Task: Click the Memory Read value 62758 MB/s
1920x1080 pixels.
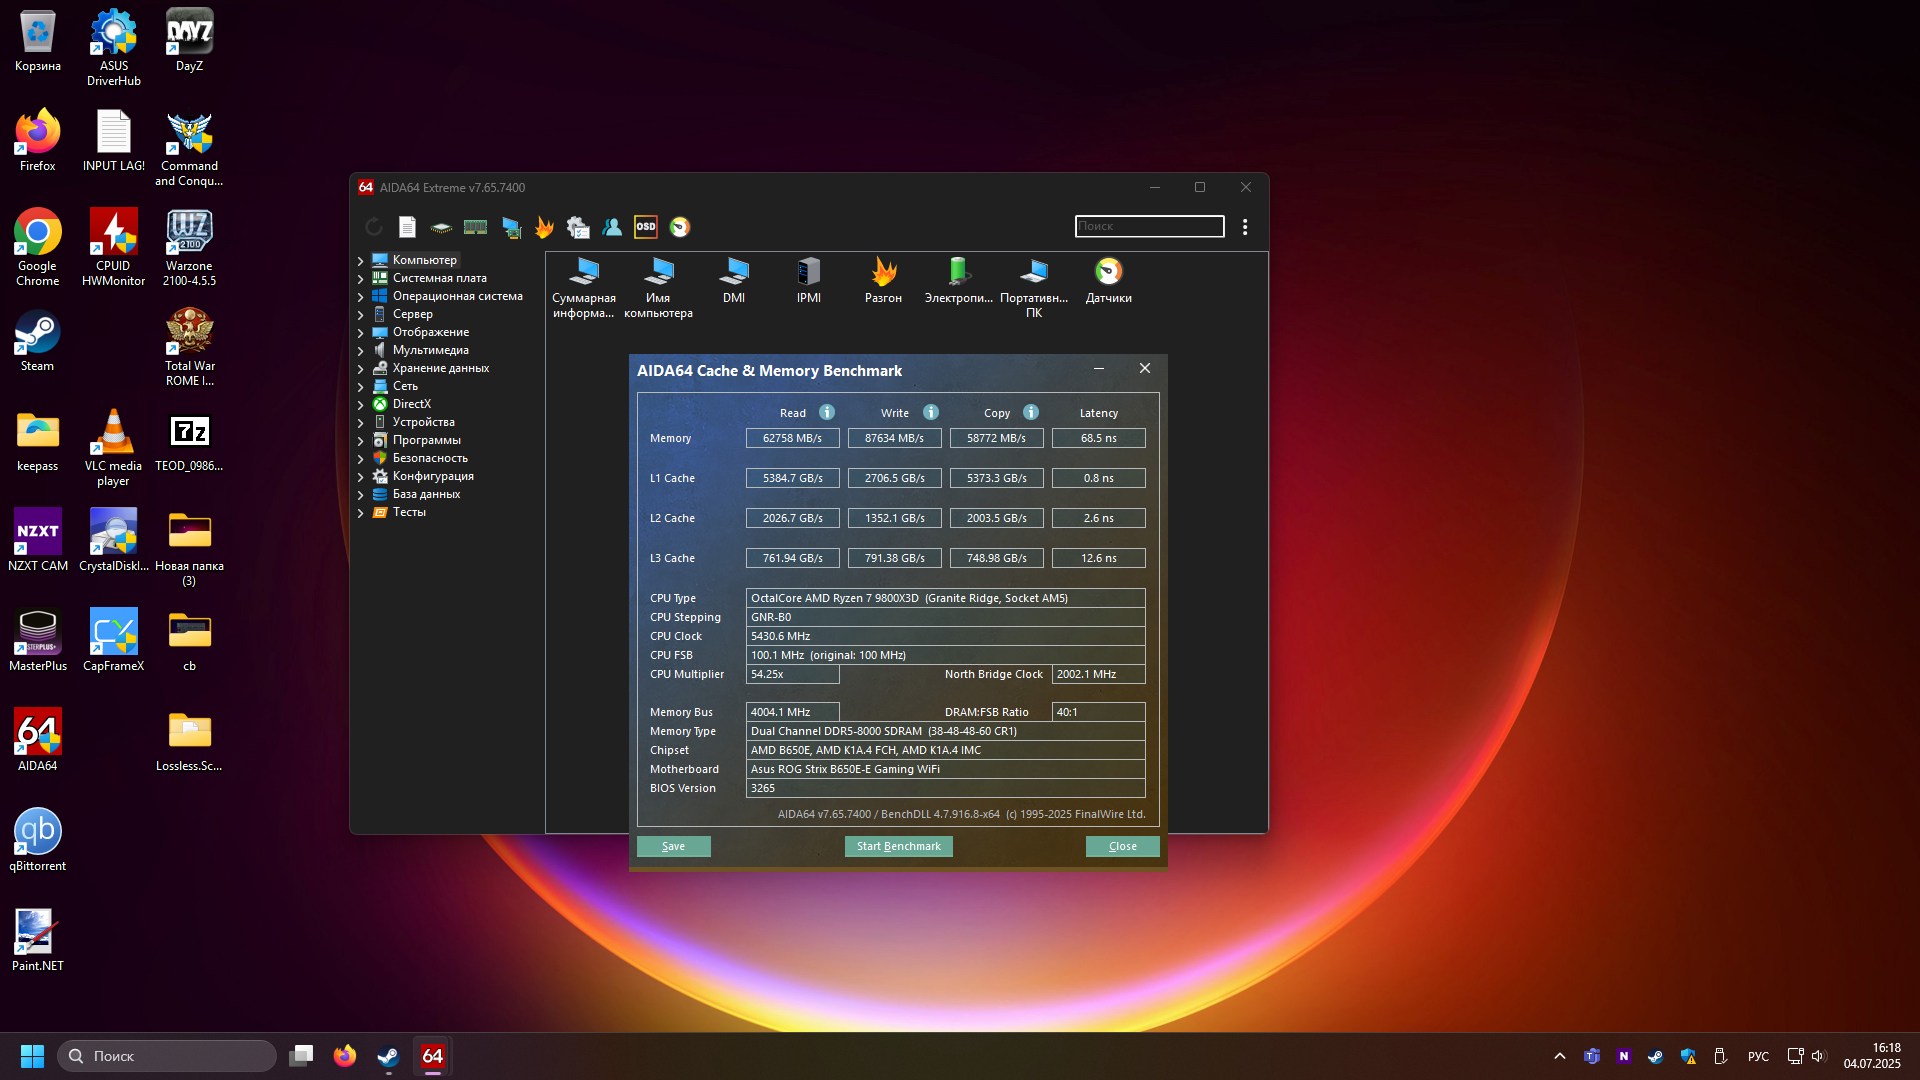Action: 793,438
